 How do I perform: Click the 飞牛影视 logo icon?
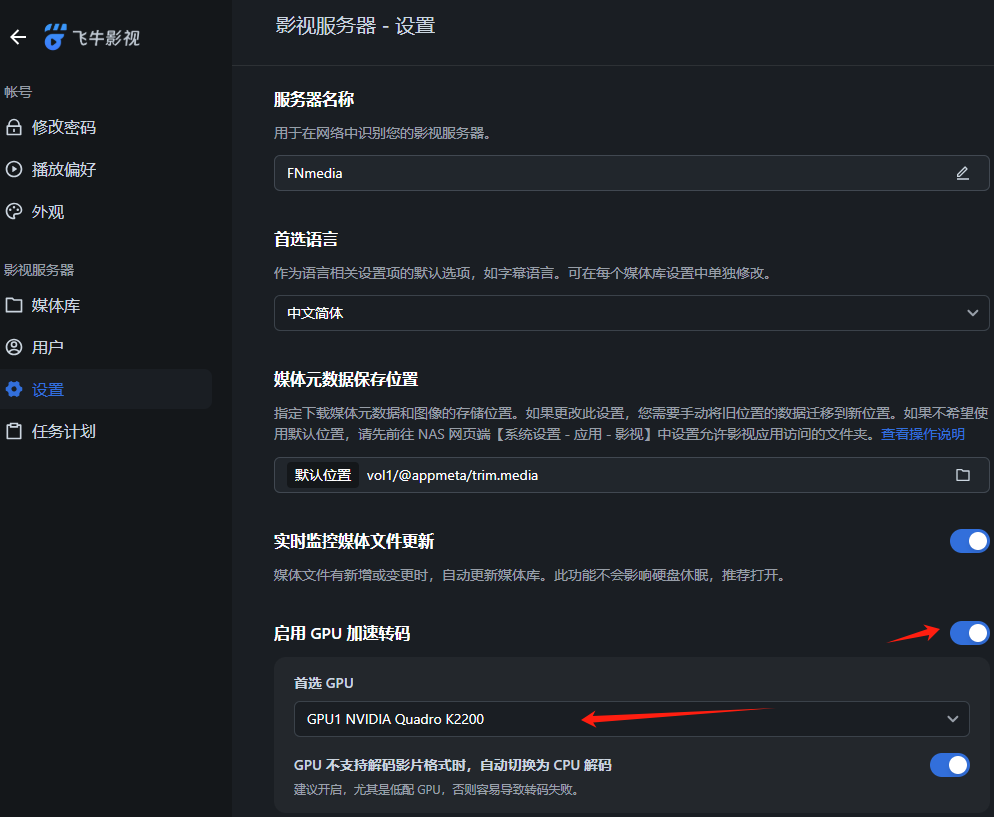[x=55, y=37]
